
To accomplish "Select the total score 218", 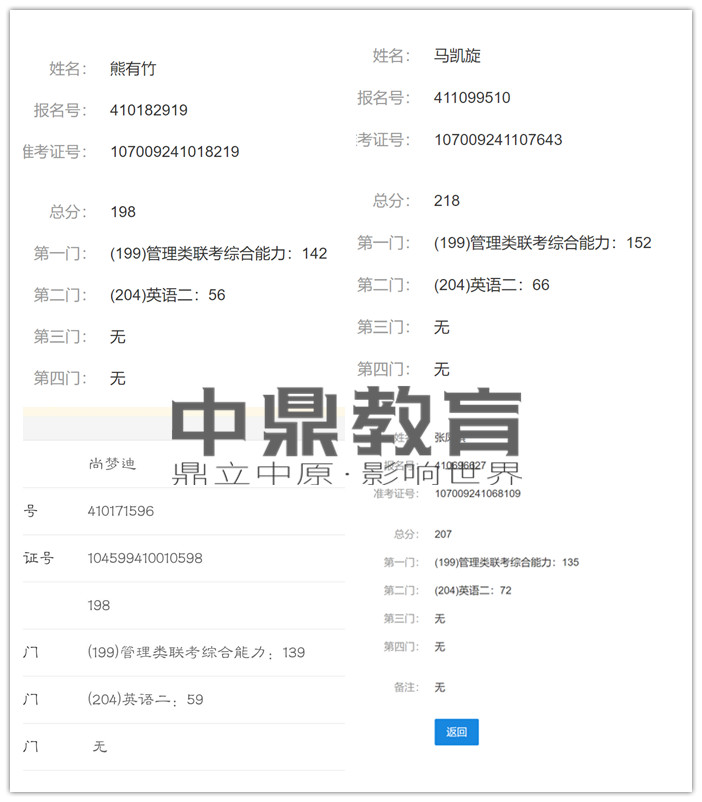I will 447,200.
